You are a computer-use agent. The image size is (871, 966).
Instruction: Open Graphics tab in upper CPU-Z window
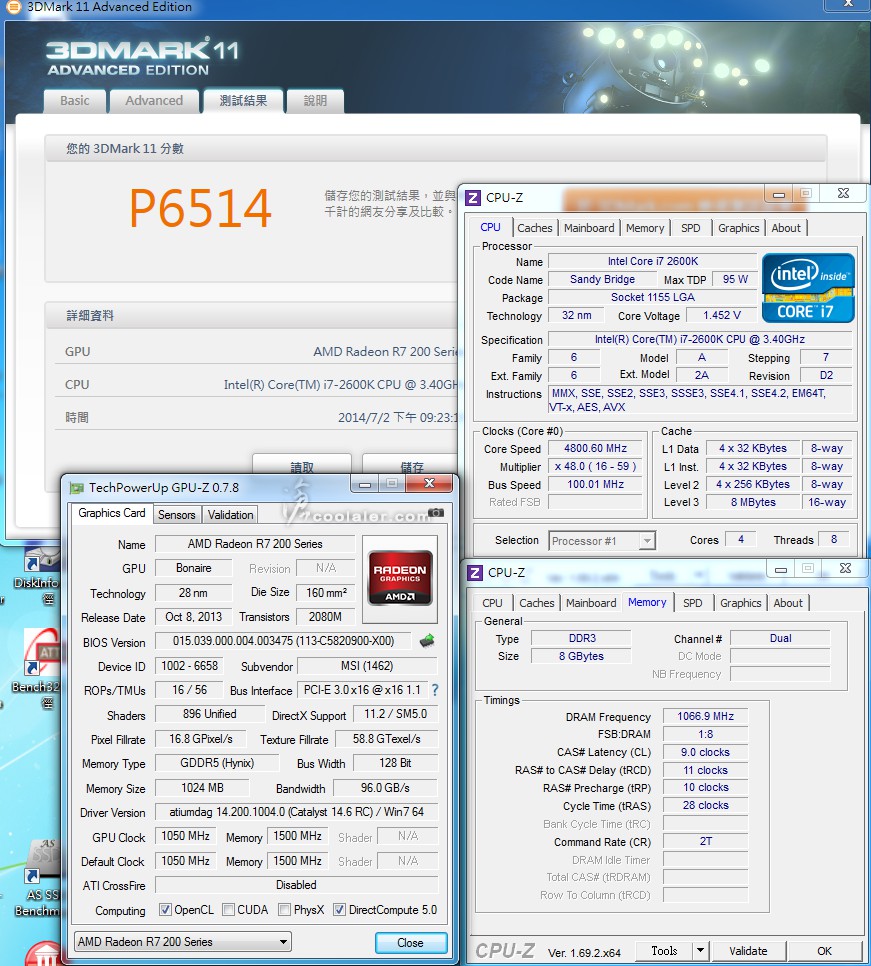pos(739,229)
